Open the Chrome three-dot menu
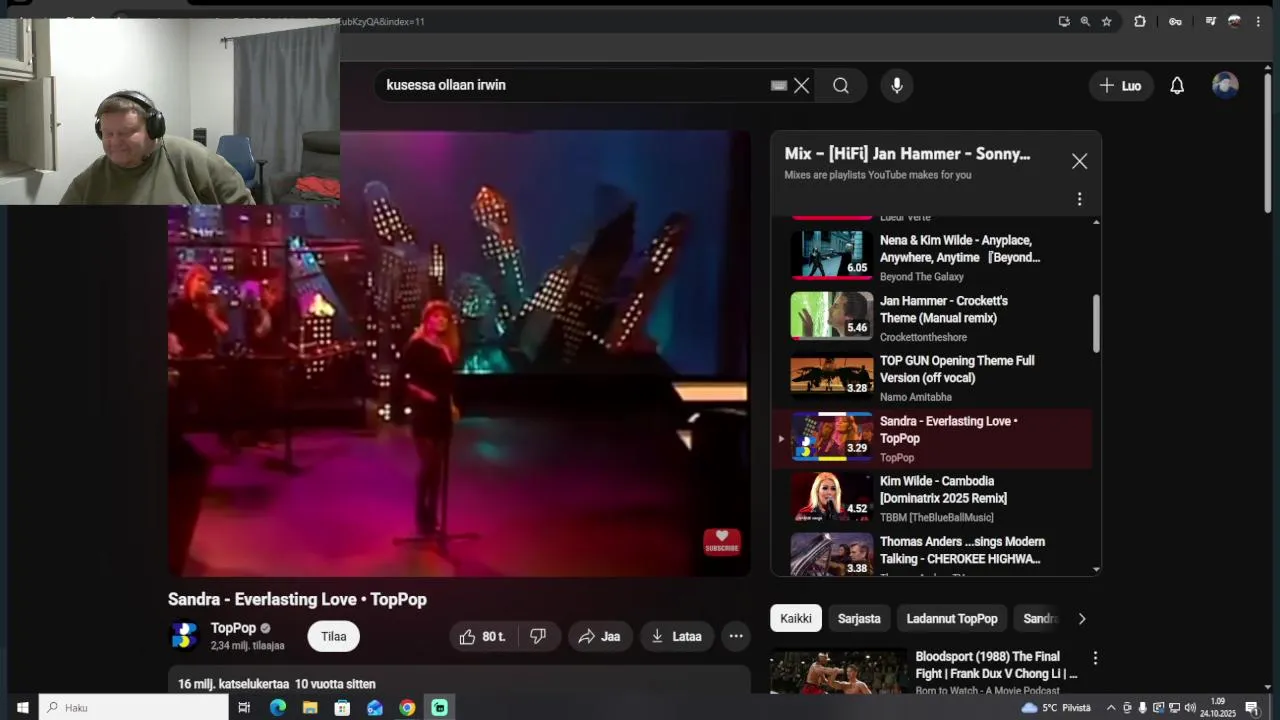The width and height of the screenshot is (1280, 720). (1258, 21)
